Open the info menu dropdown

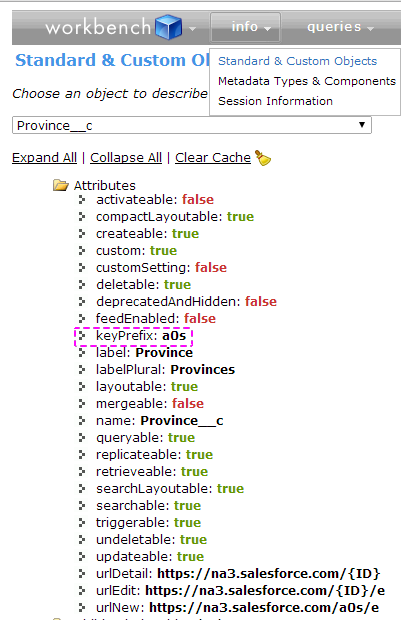[246, 27]
